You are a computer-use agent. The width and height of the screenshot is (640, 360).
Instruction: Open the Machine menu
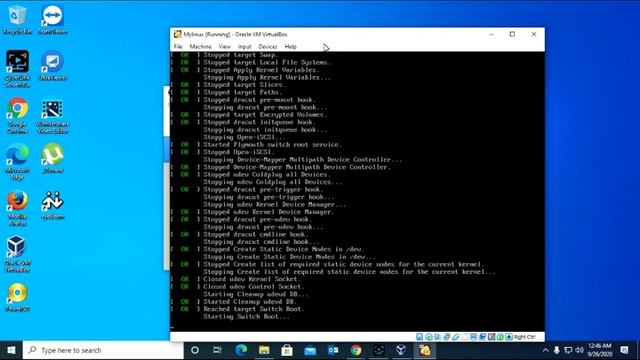click(x=200, y=47)
